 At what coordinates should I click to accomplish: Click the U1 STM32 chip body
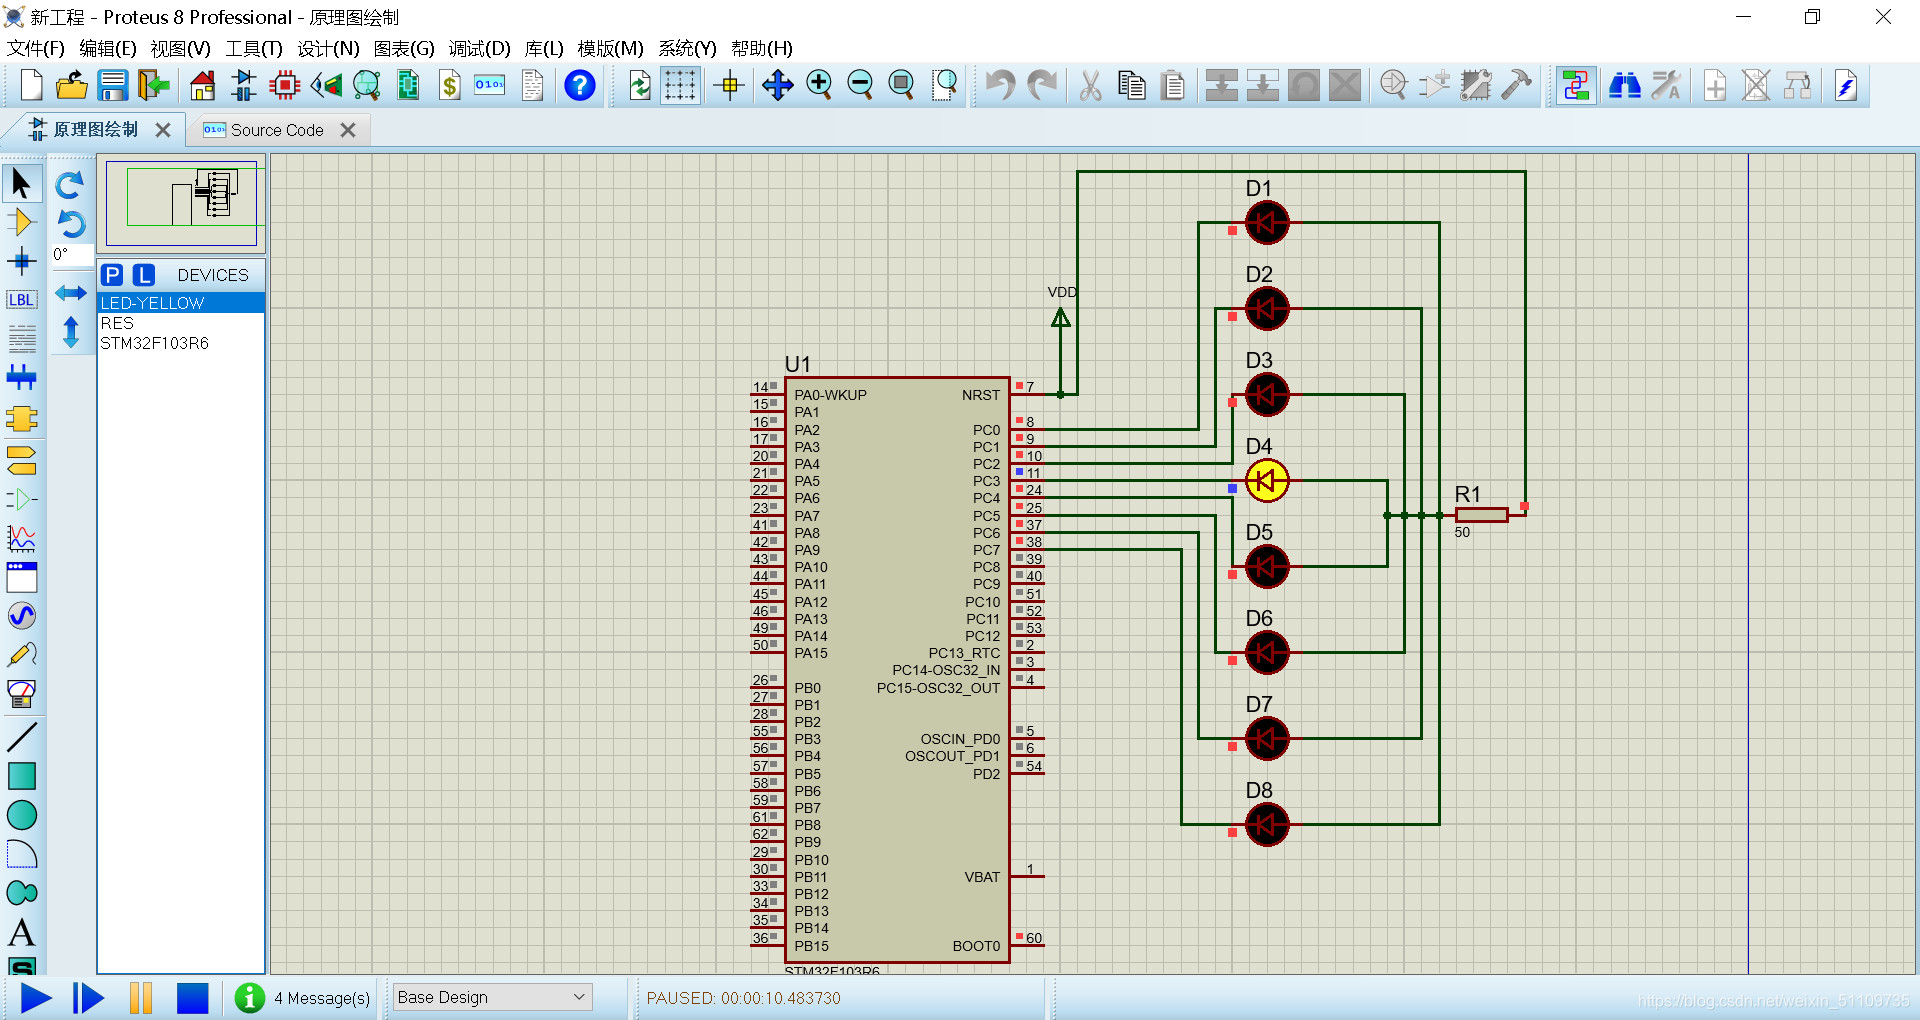point(897,670)
